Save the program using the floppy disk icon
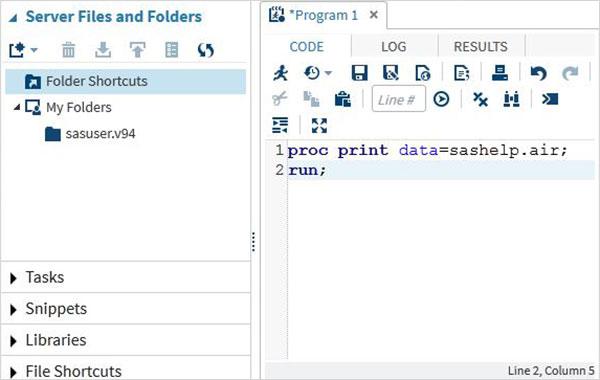600x380 pixels. pos(359,73)
